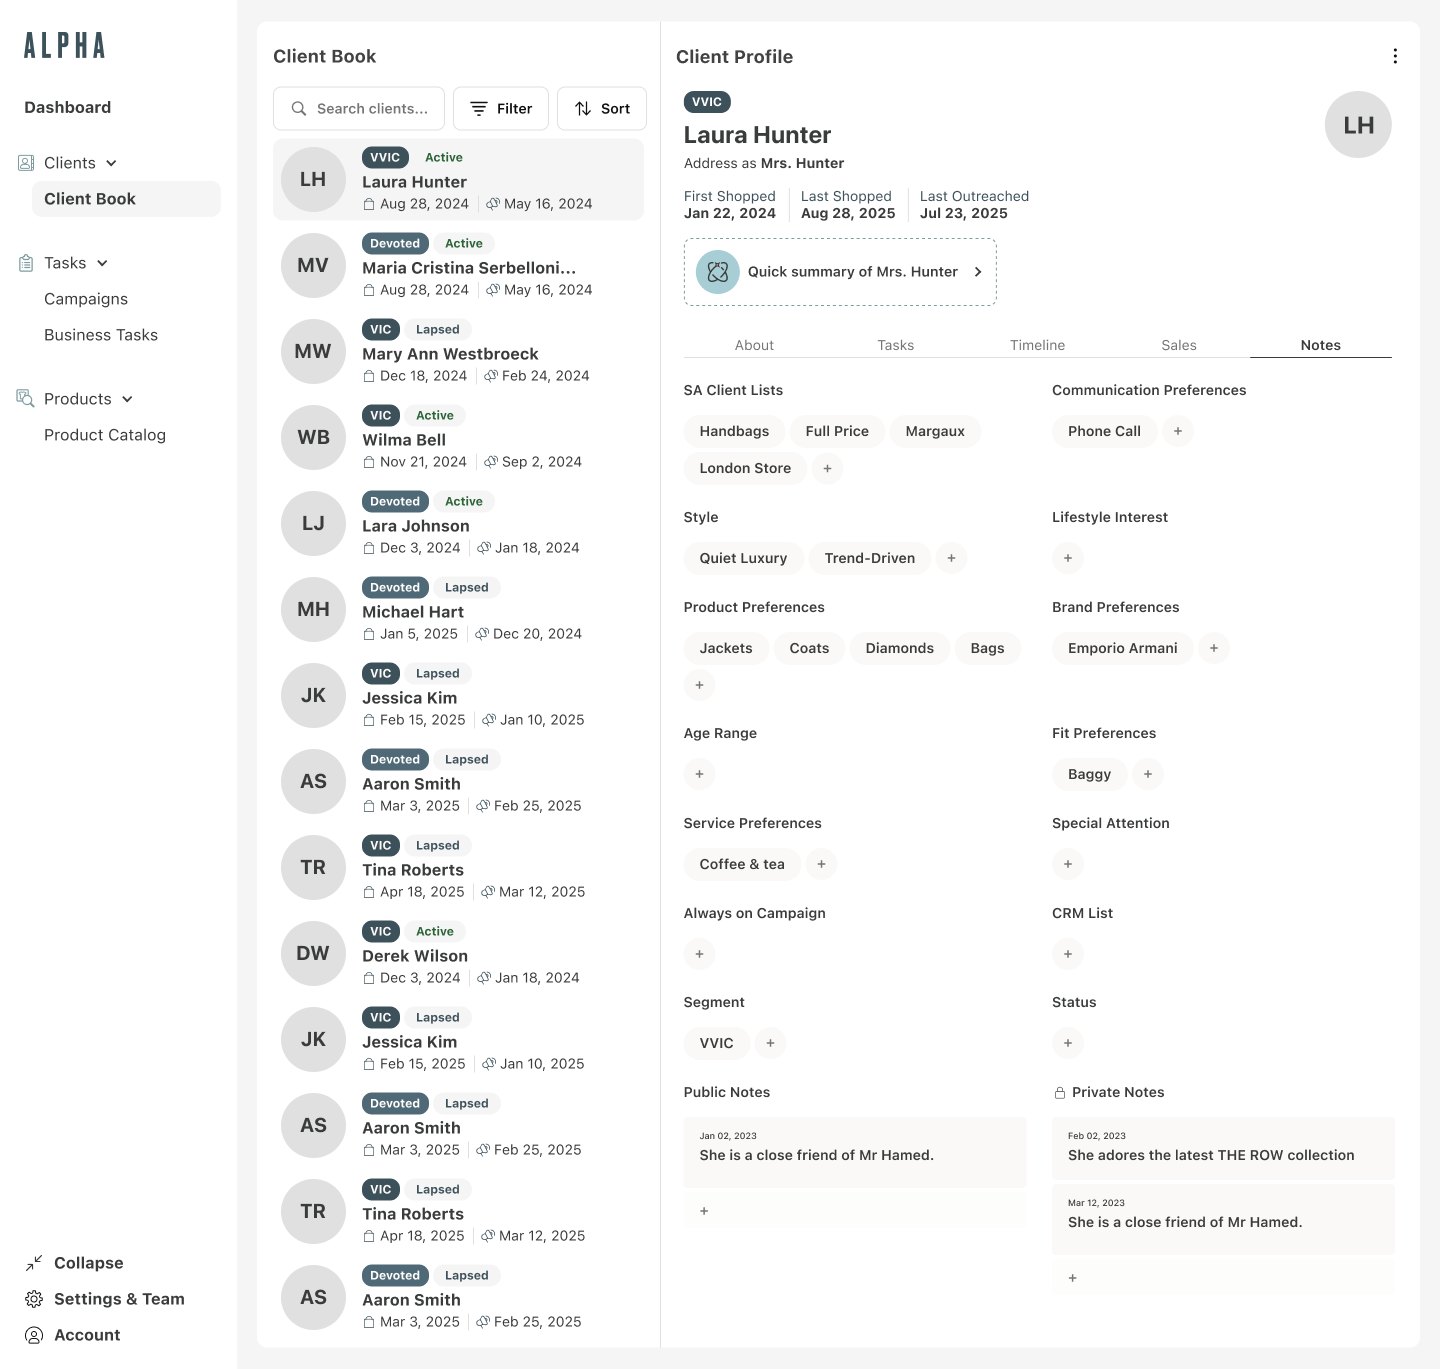Open the Filter options
1440x1369 pixels.
point(501,108)
